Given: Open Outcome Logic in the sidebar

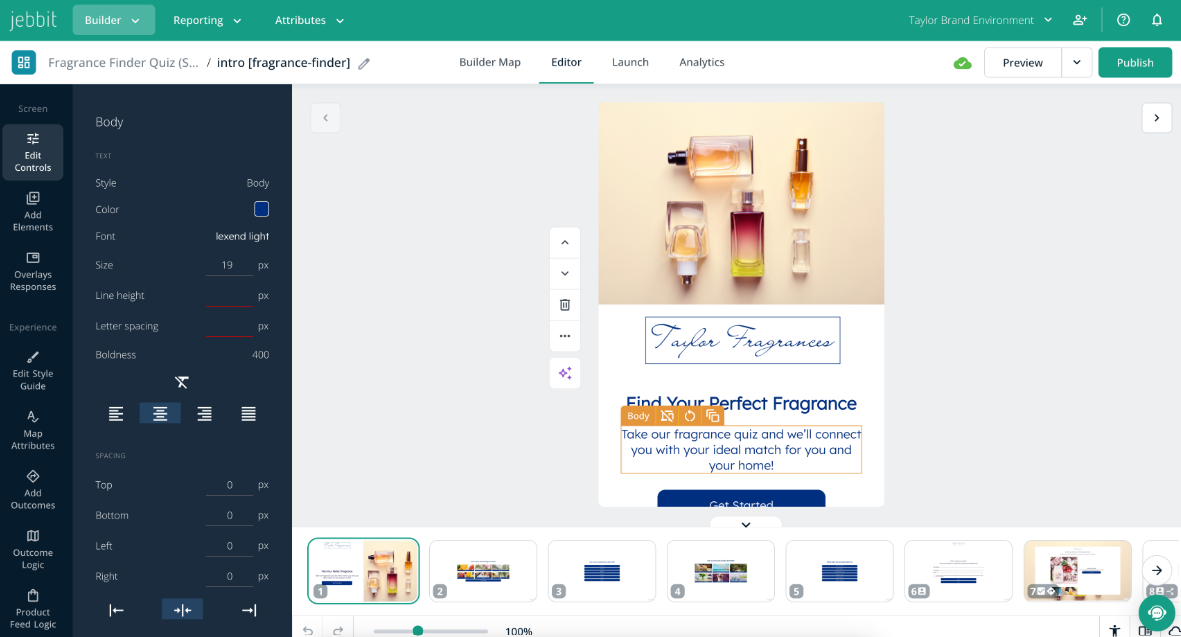Looking at the screenshot, I should pos(32,549).
